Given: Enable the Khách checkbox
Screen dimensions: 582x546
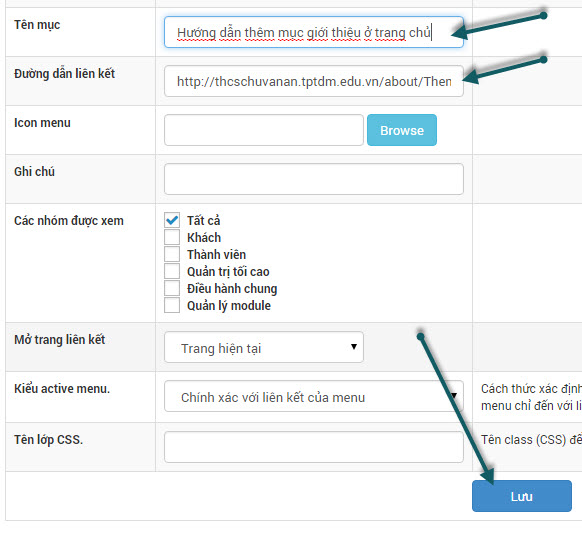Looking at the screenshot, I should click(x=172, y=237).
